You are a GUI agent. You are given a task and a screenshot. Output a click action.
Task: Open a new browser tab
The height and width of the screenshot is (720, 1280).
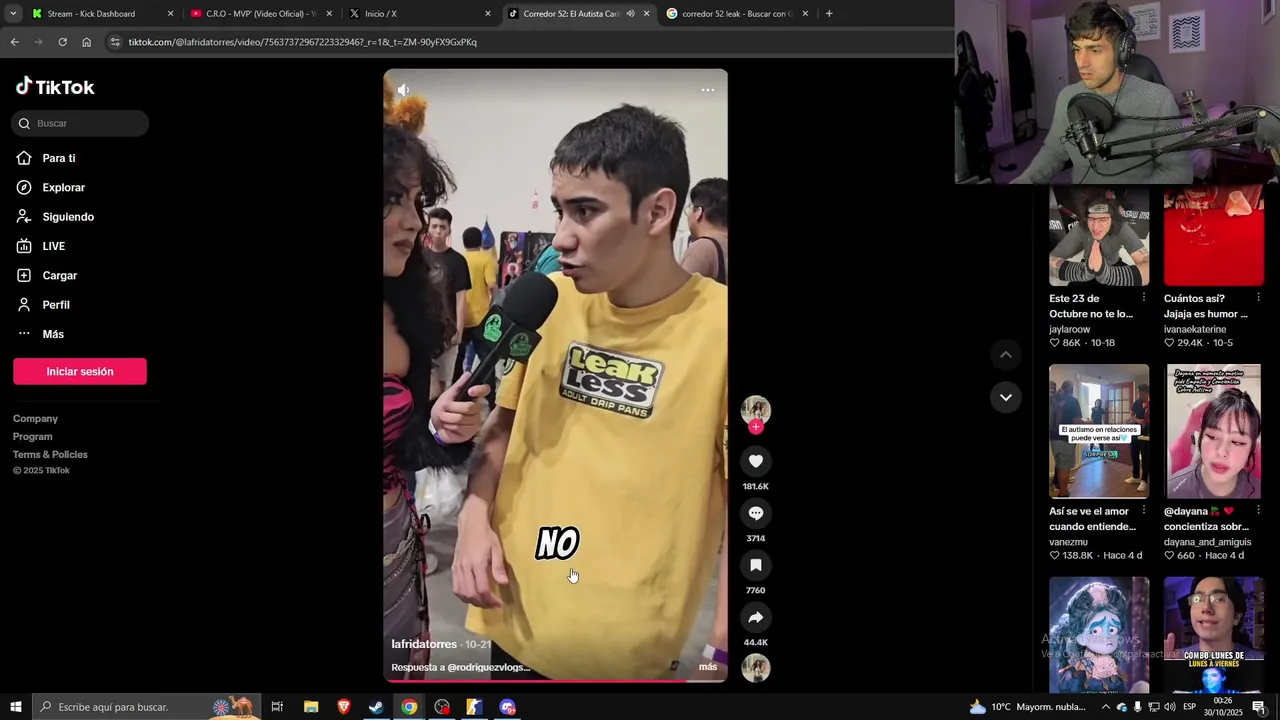click(829, 14)
